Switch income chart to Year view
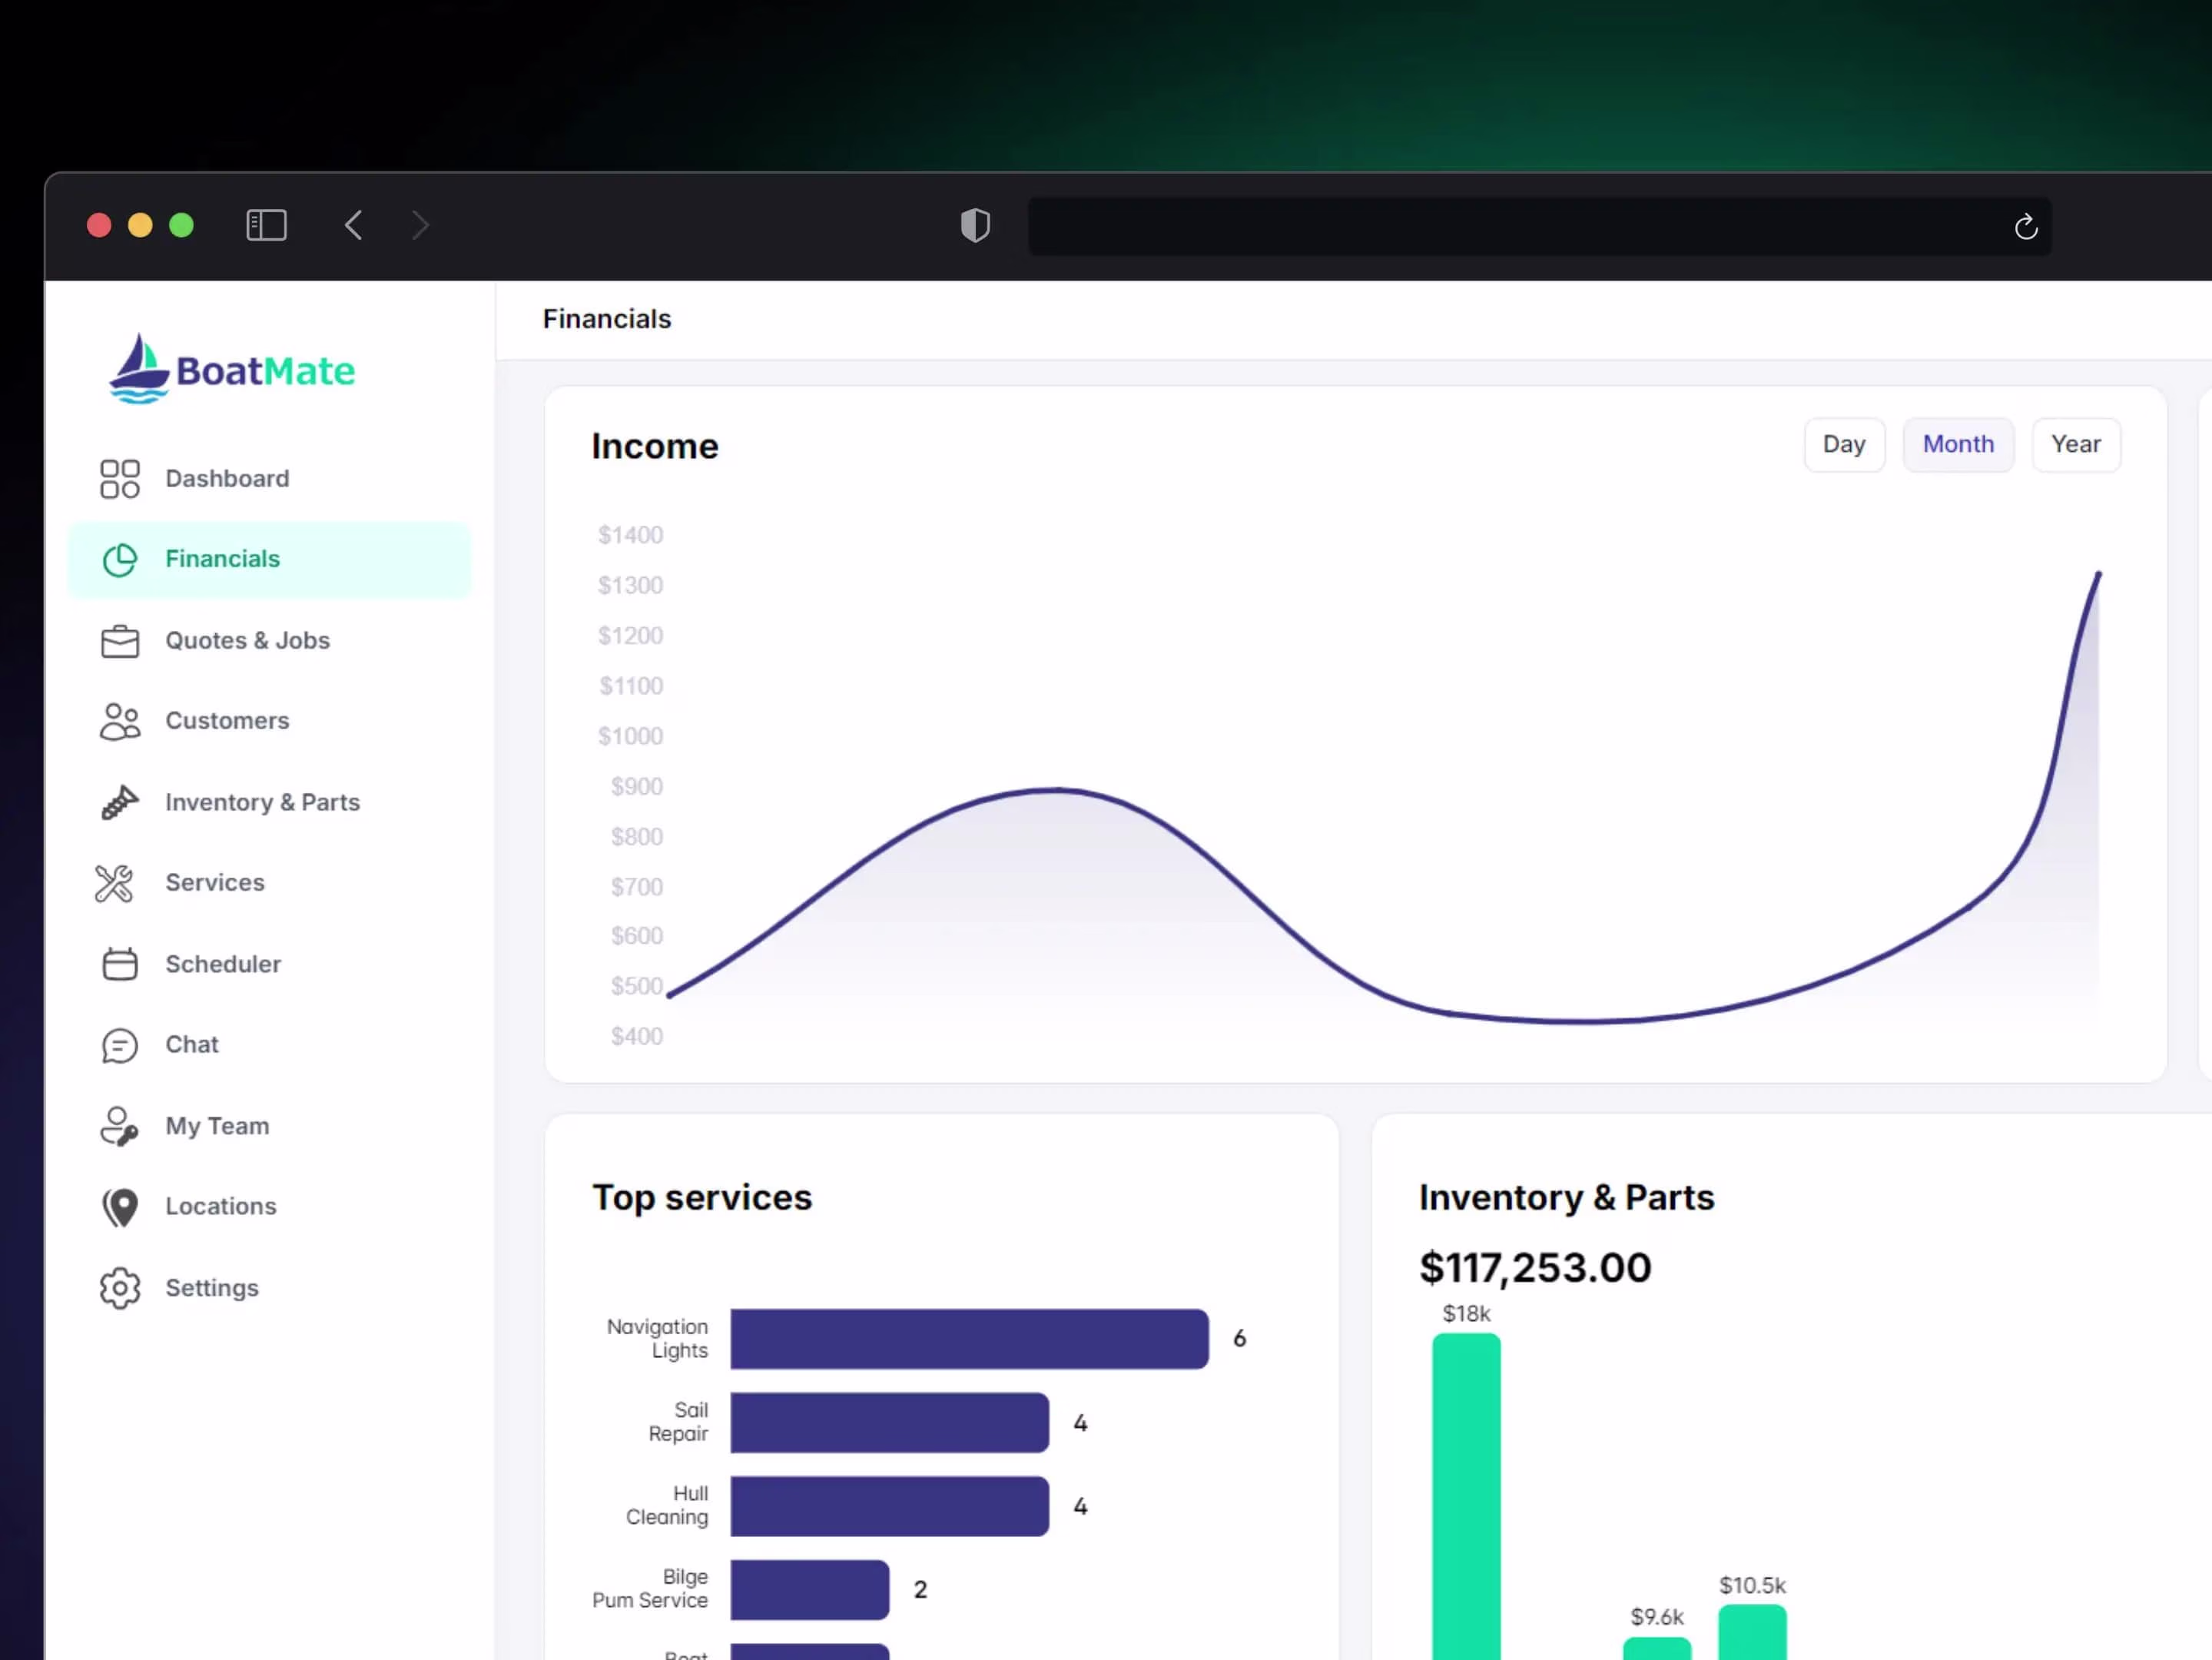The width and height of the screenshot is (2212, 1660). 2075,444
